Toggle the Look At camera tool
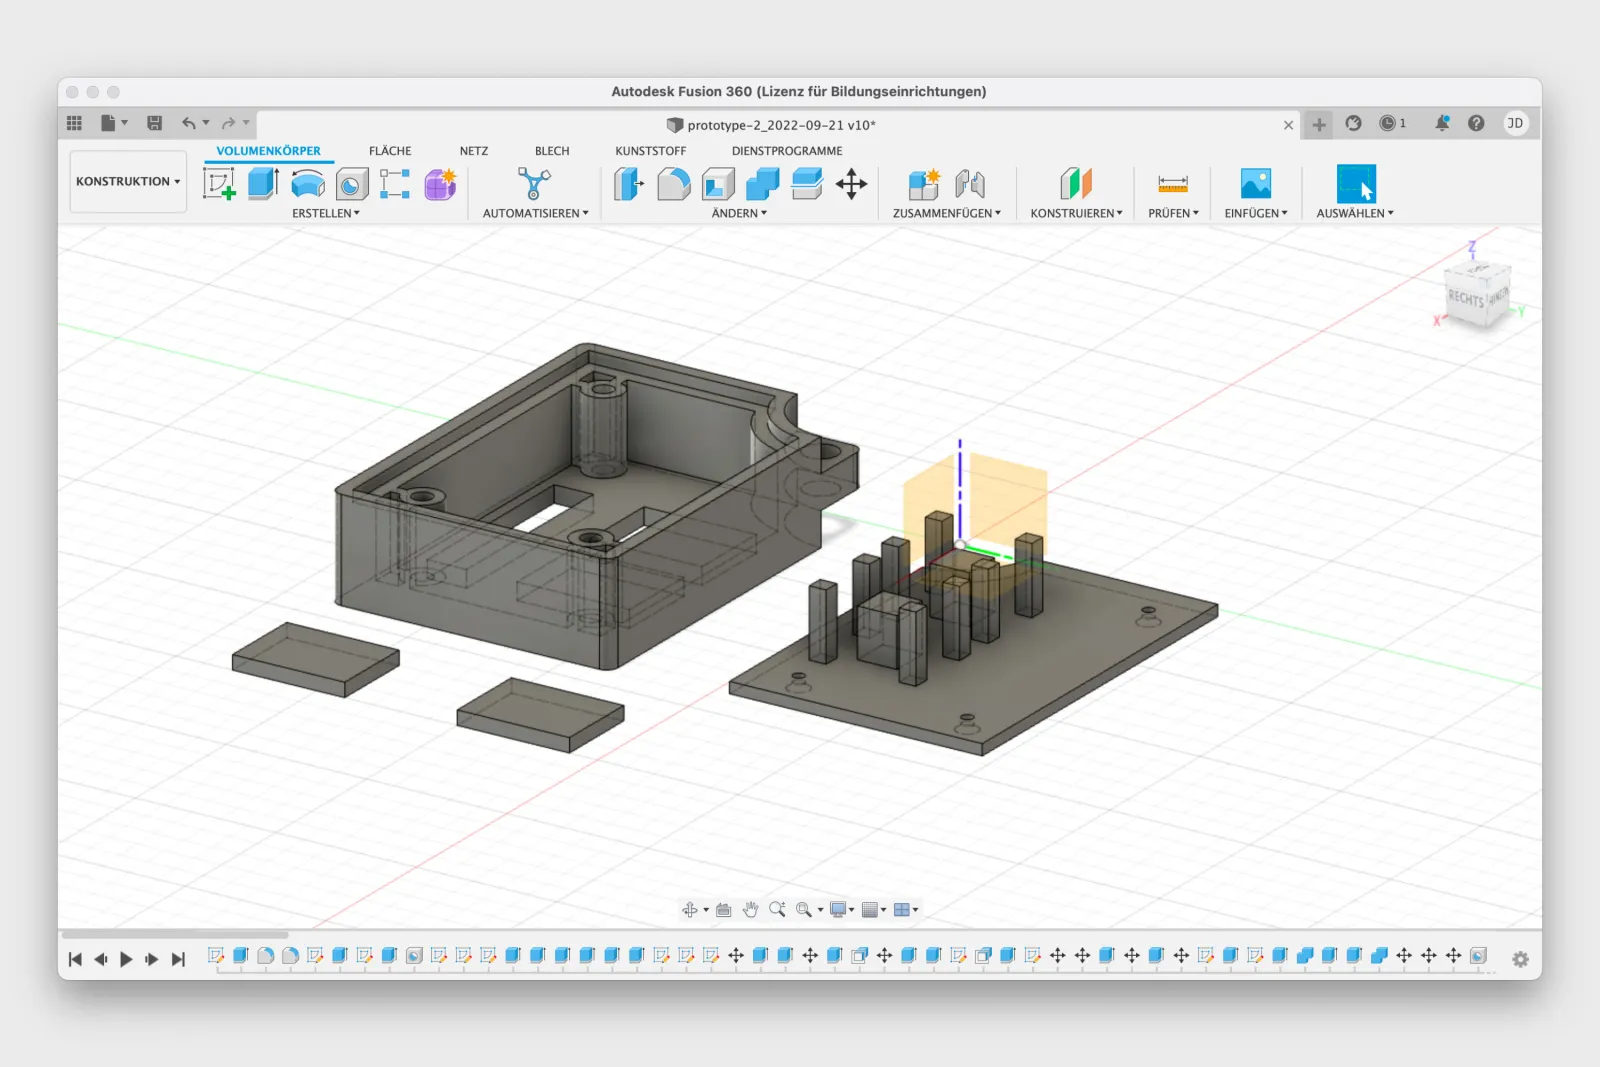The image size is (1600, 1067). [723, 910]
